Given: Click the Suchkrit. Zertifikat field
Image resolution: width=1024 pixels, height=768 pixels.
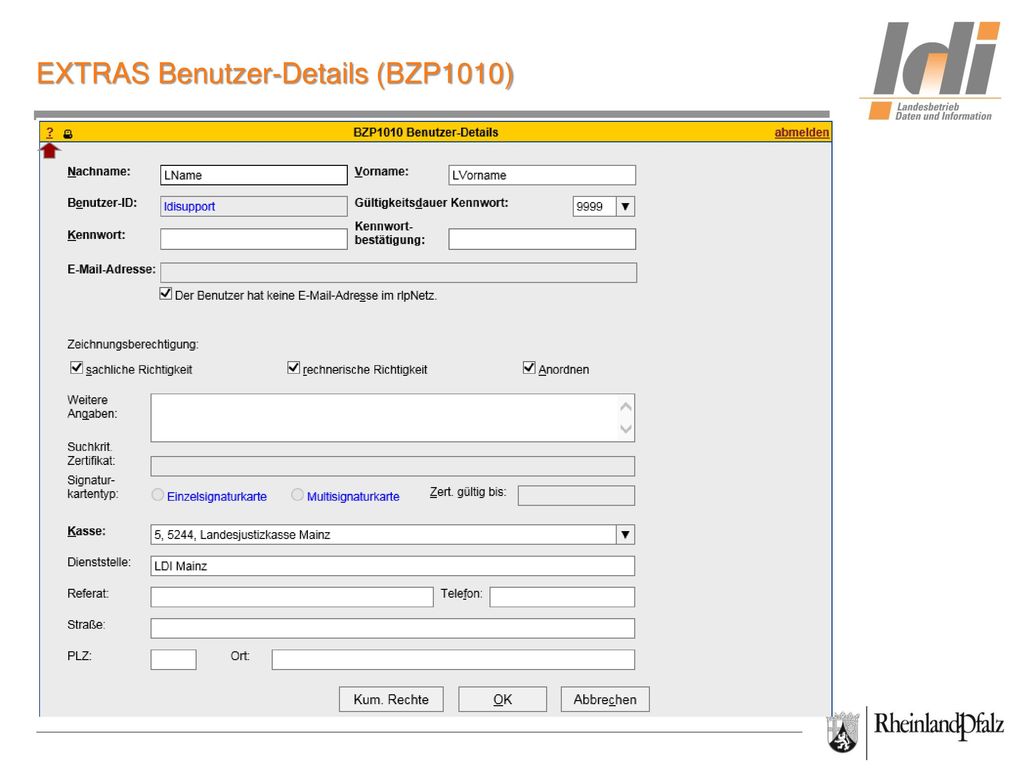Looking at the screenshot, I should point(392,466).
